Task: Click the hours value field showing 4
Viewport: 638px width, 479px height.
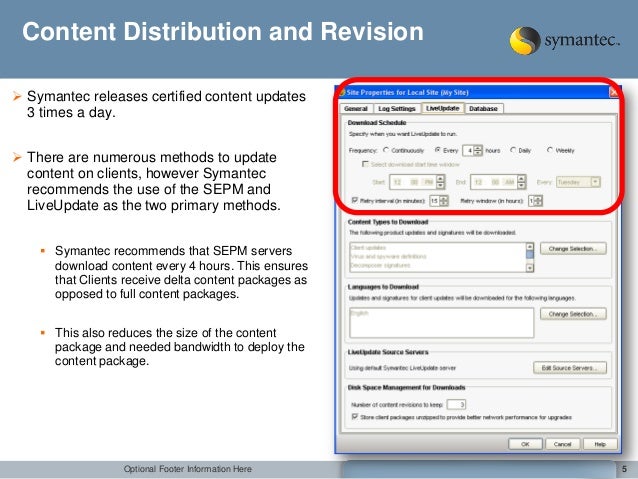Action: 468,151
